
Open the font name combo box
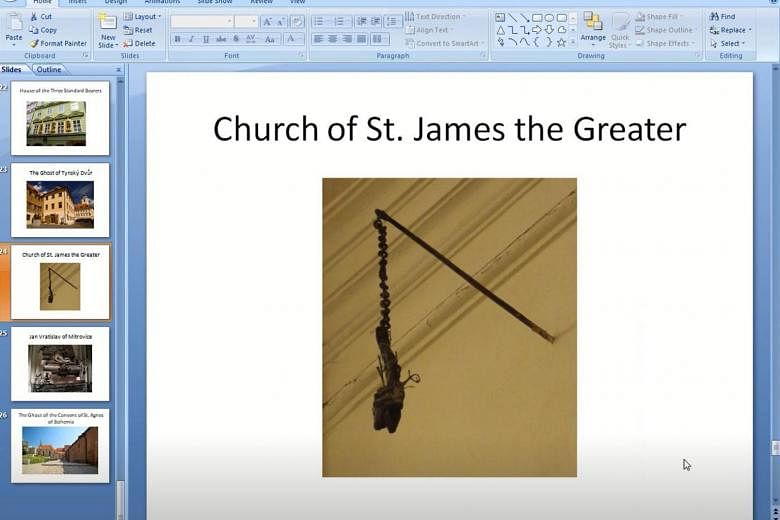coord(202,21)
